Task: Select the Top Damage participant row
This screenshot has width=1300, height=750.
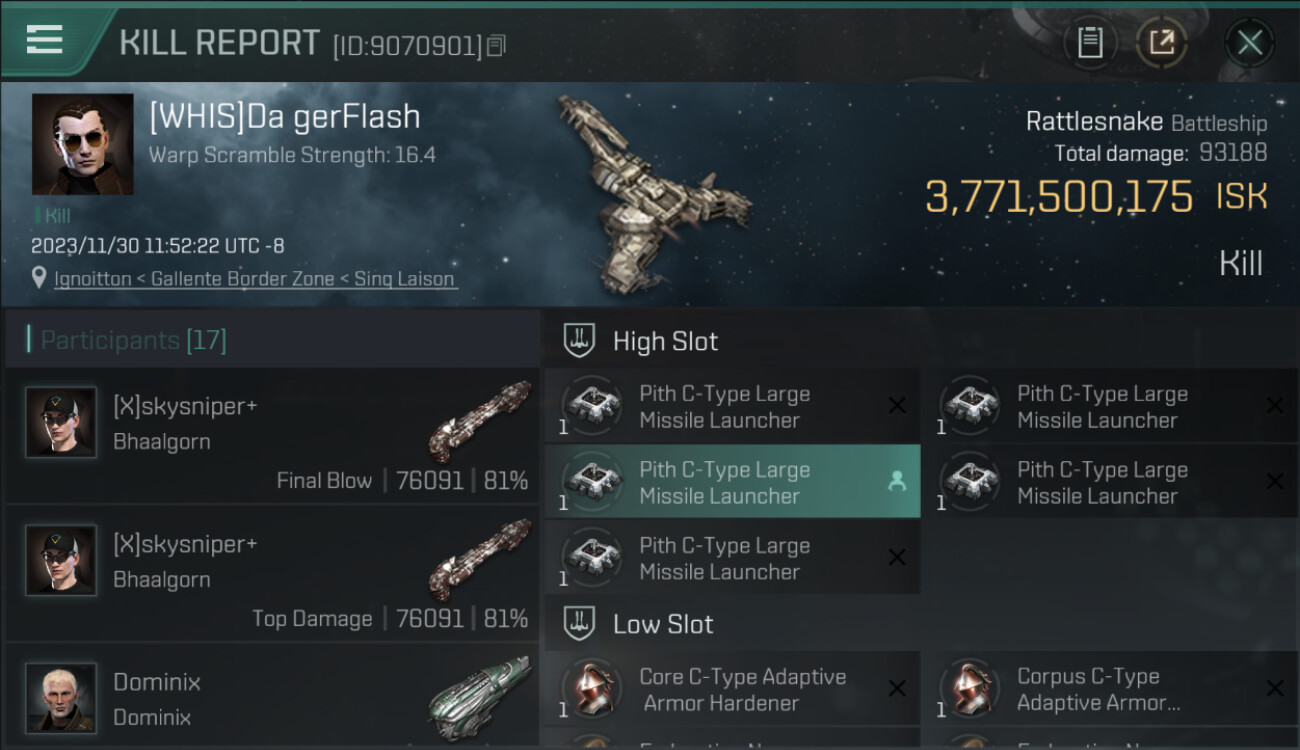Action: coord(272,573)
